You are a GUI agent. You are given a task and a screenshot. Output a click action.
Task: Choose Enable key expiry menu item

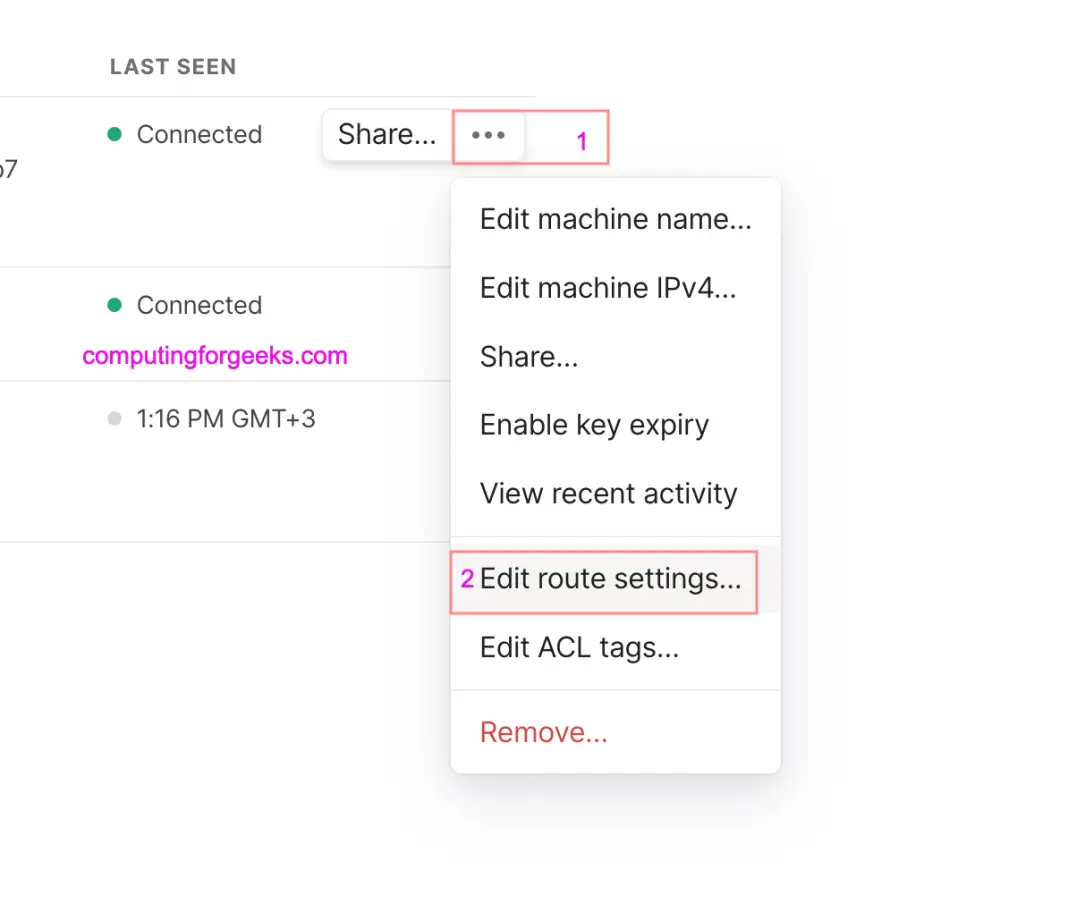pyautogui.click(x=616, y=425)
